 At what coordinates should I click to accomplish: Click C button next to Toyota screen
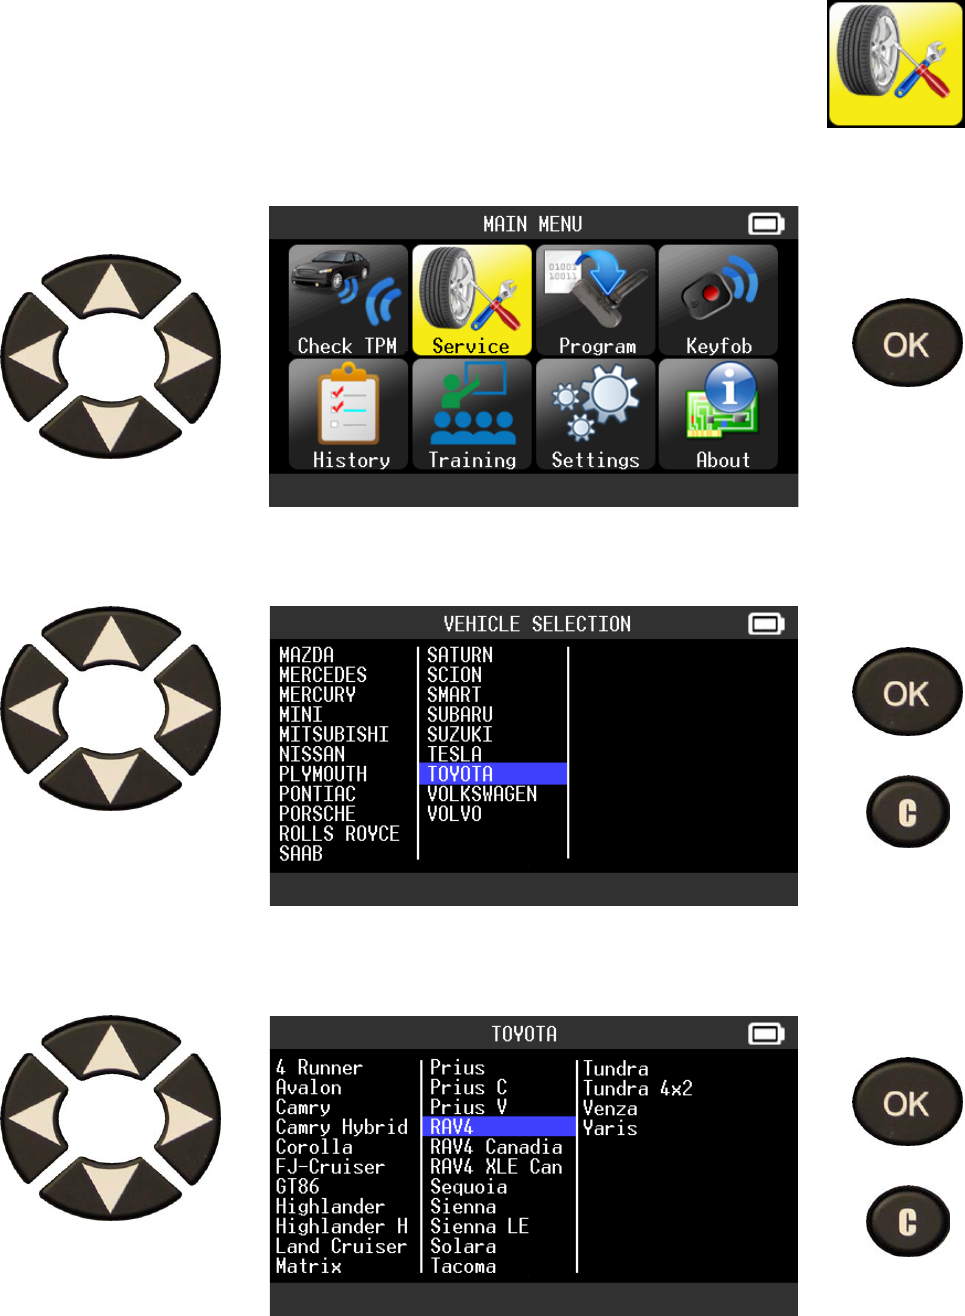[907, 1221]
